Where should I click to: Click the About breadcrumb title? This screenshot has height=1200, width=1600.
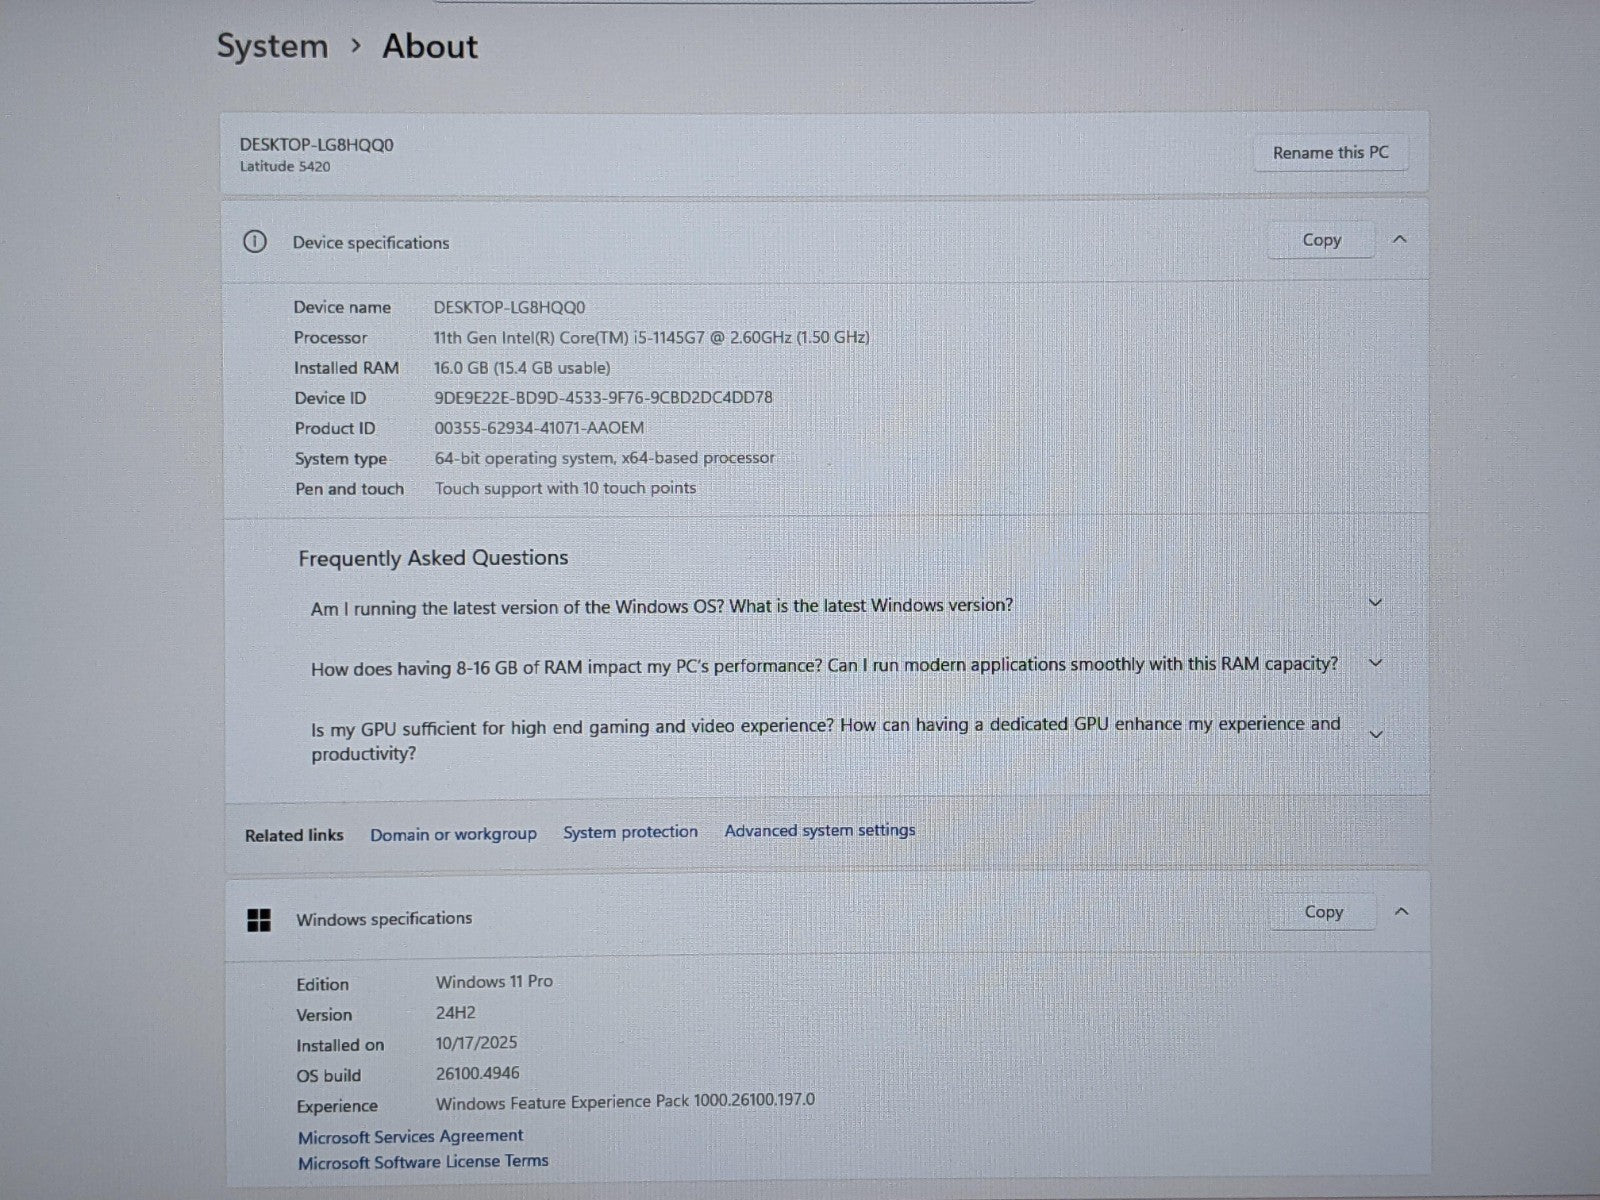point(430,46)
